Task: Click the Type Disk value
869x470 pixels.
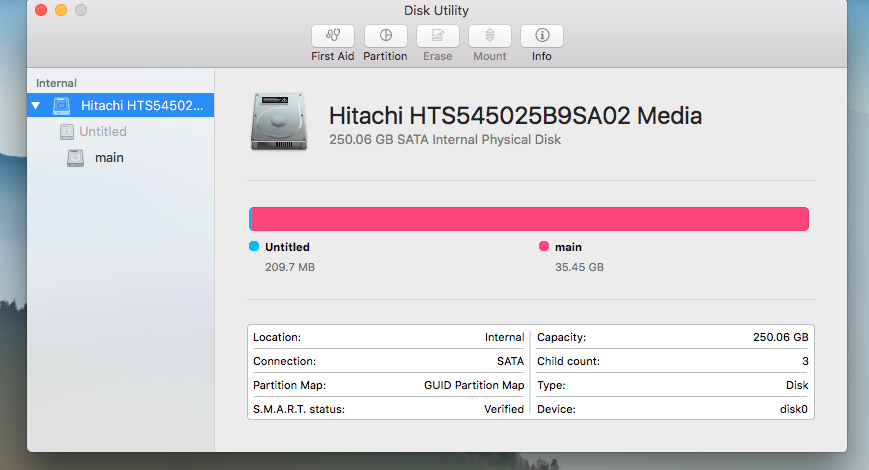Action: (x=797, y=385)
